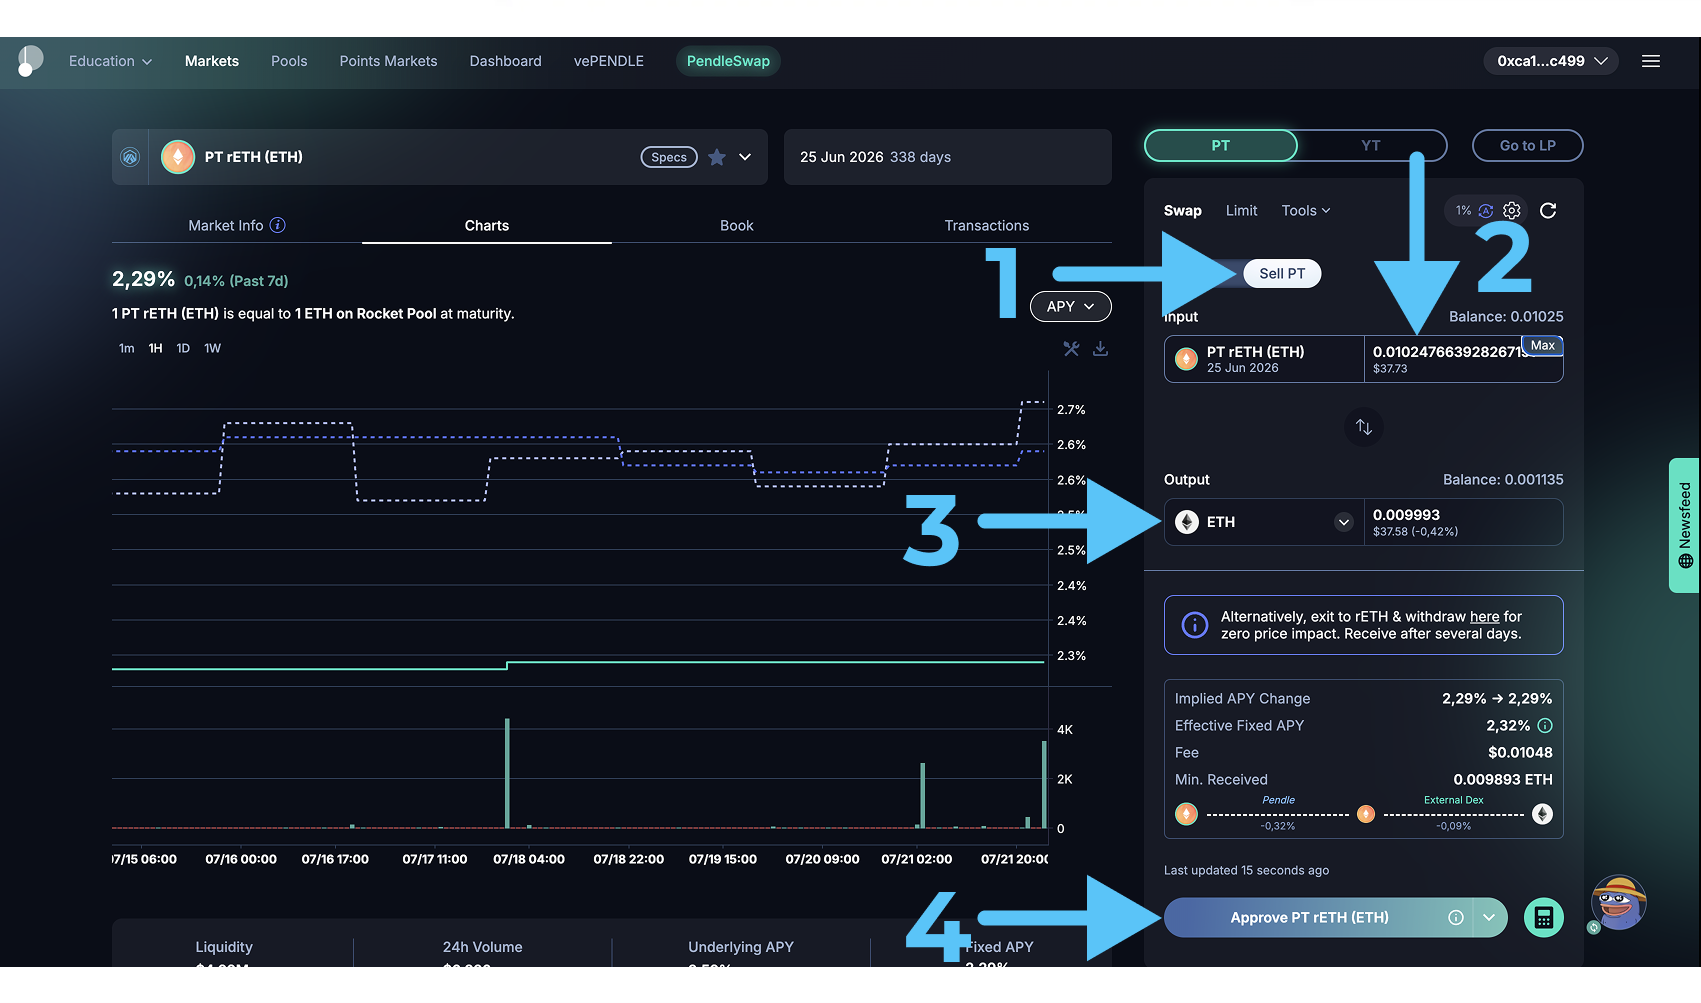
Task: Click Approve PT rETH (ETH) button
Action: pos(1309,918)
